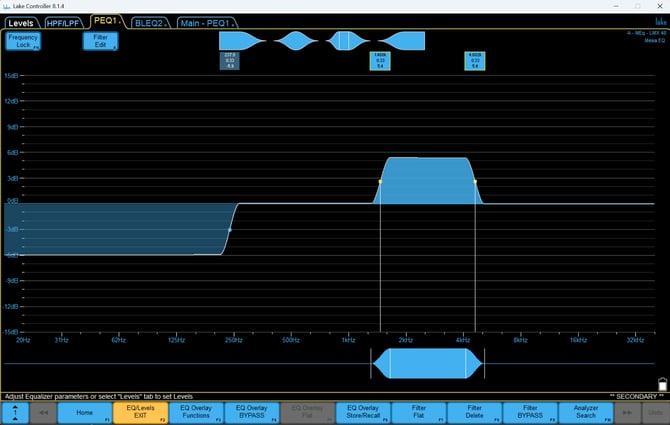Switch to the HPF/LPF tab
Screen dimensions: 670x425
(x=65, y=21)
